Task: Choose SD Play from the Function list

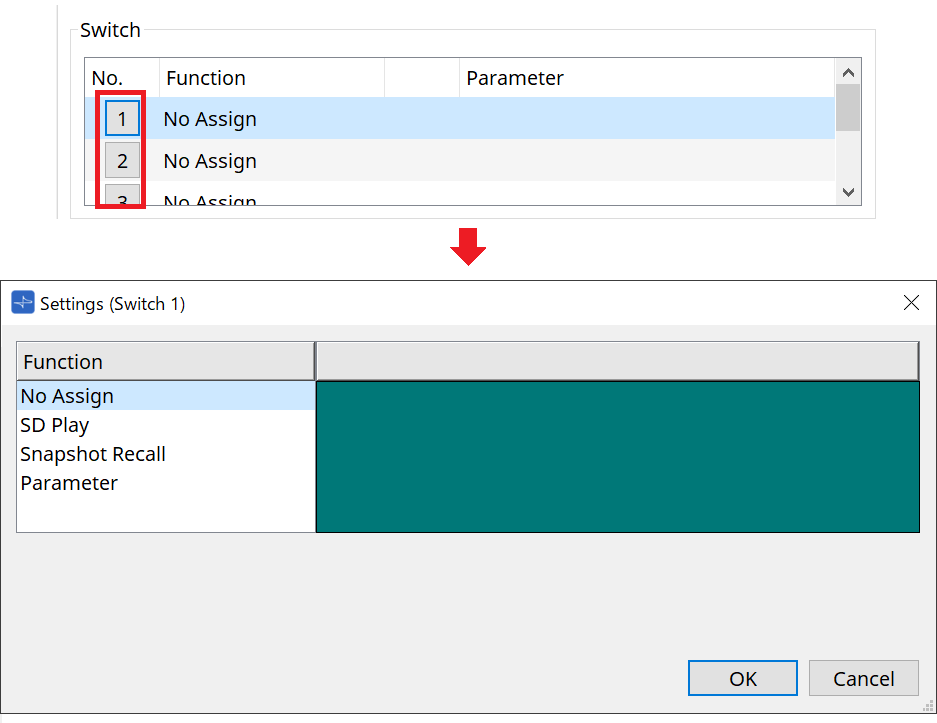Action: [x=55, y=425]
